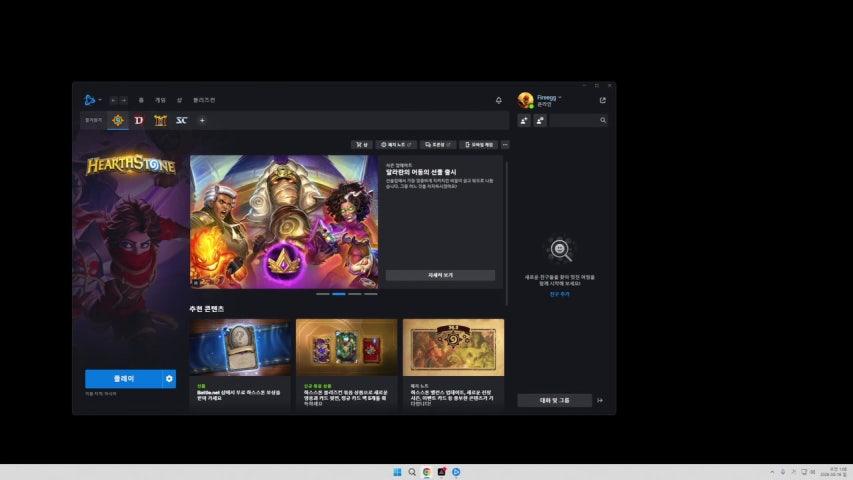The height and width of the screenshot is (480, 853).
Task: Click the tray display icon
Action: (x=803, y=472)
